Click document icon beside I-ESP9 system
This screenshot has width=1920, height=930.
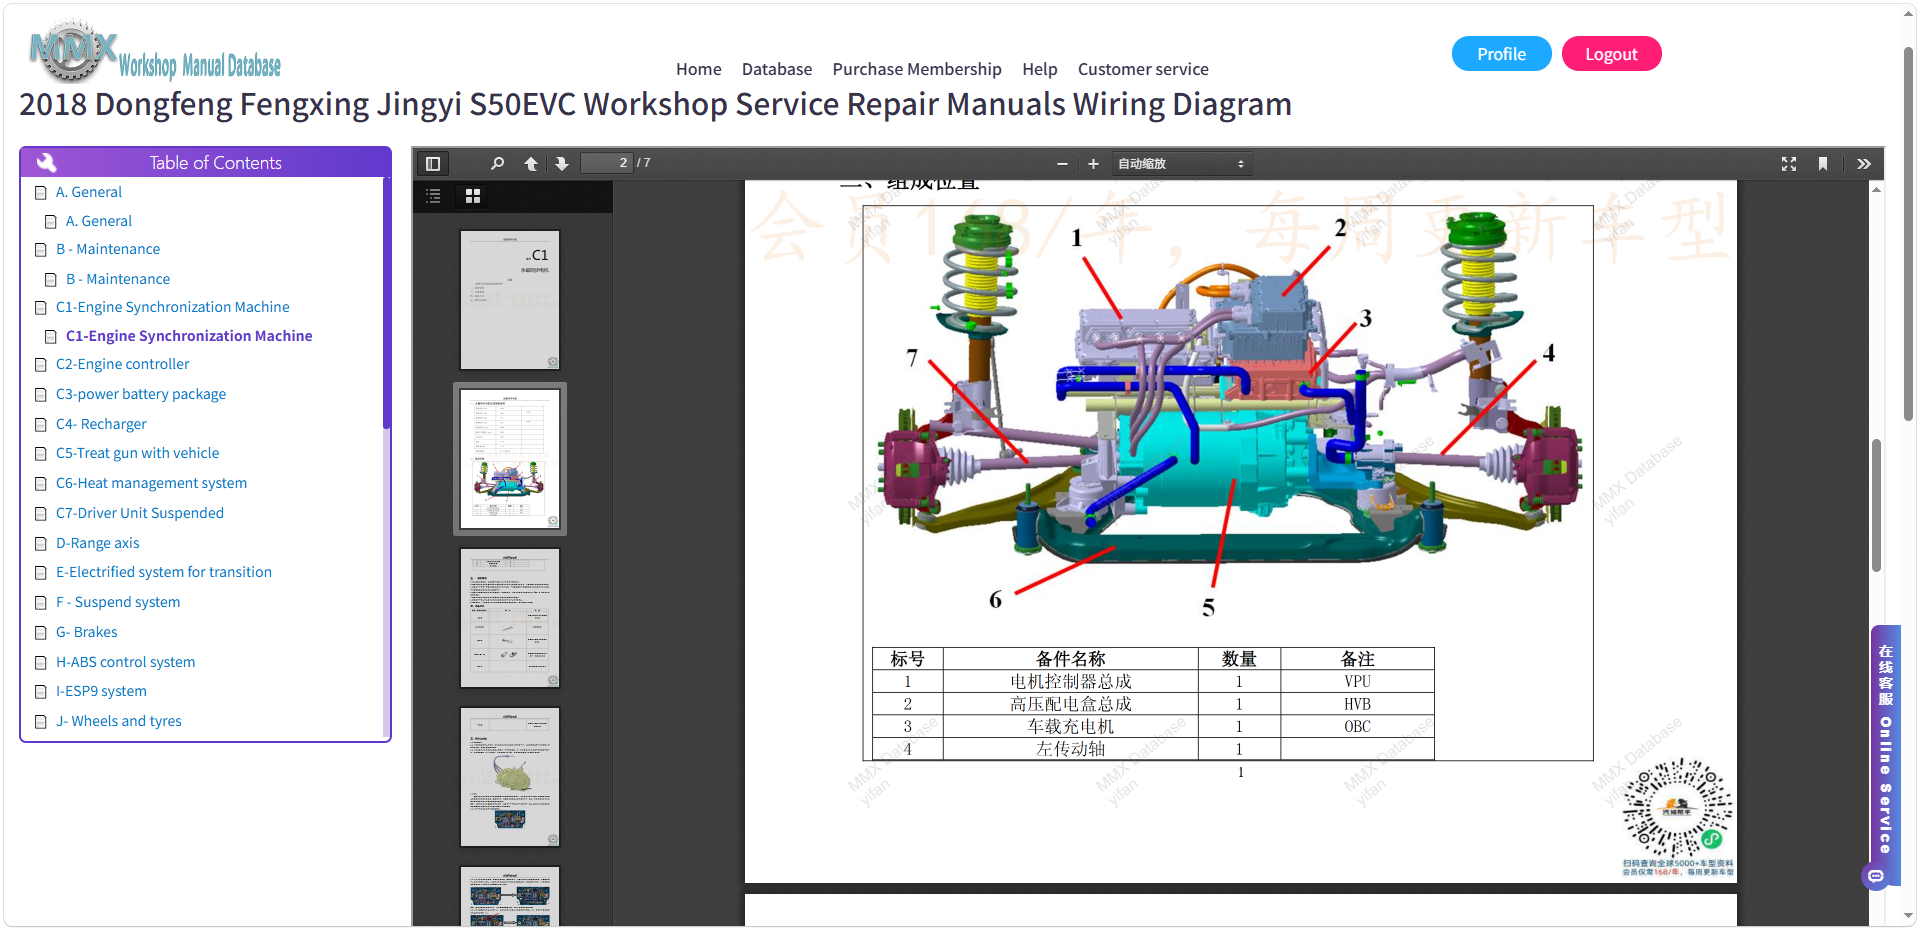(41, 692)
